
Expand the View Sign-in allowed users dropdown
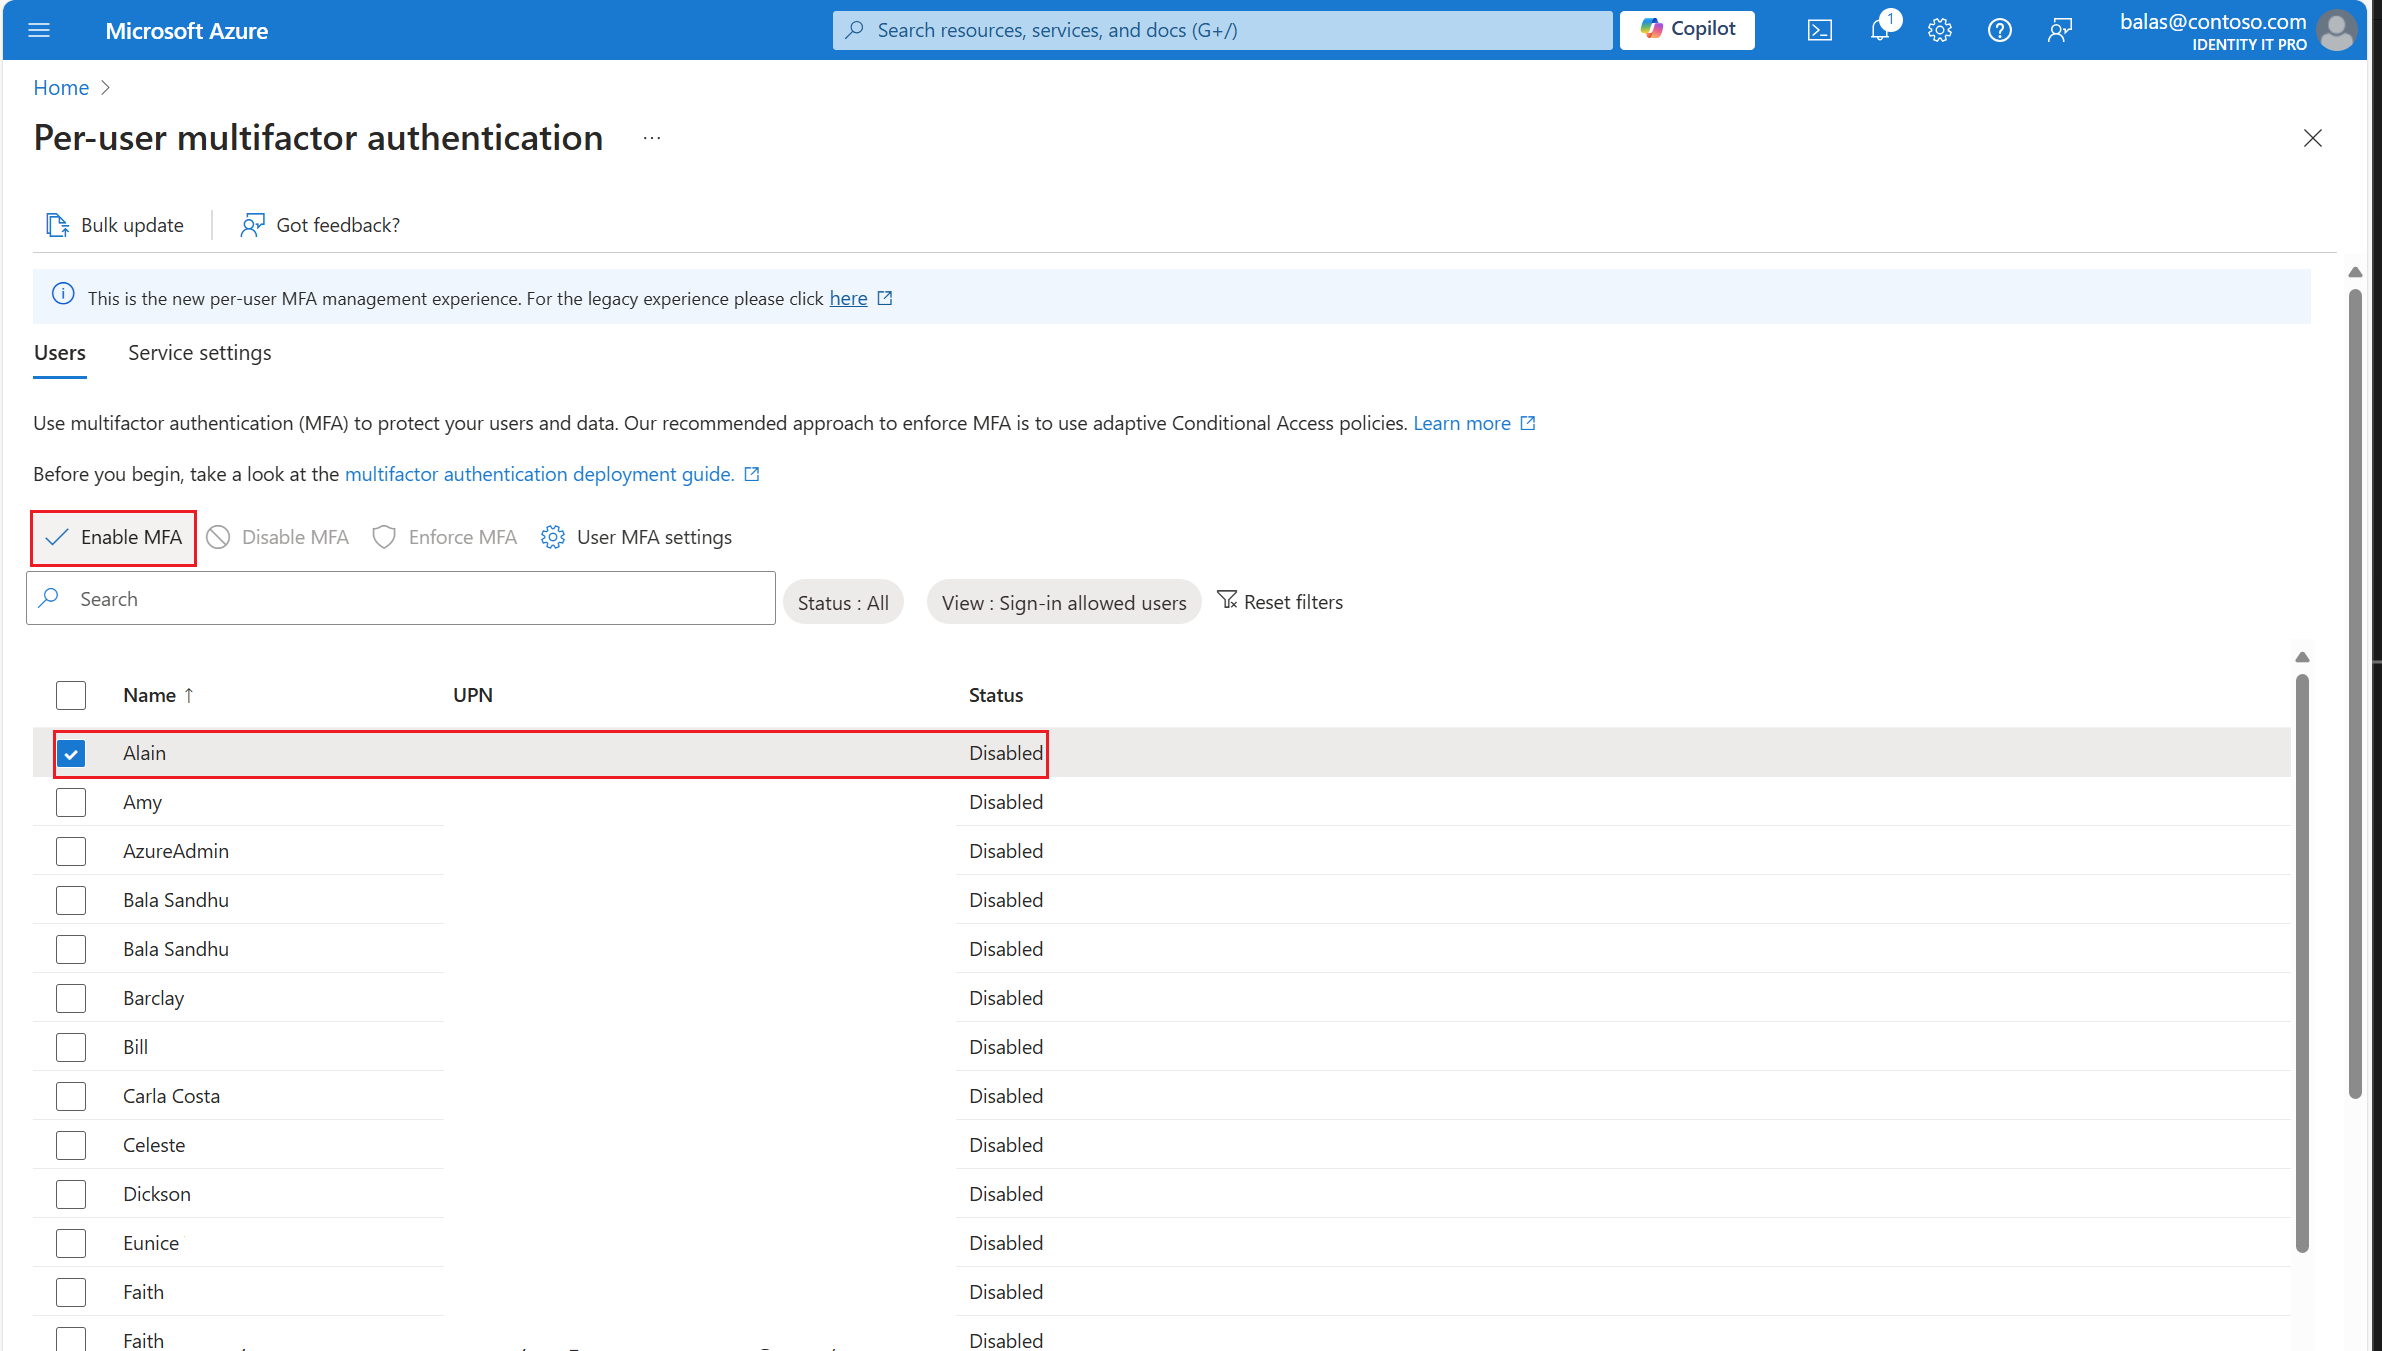(1063, 600)
